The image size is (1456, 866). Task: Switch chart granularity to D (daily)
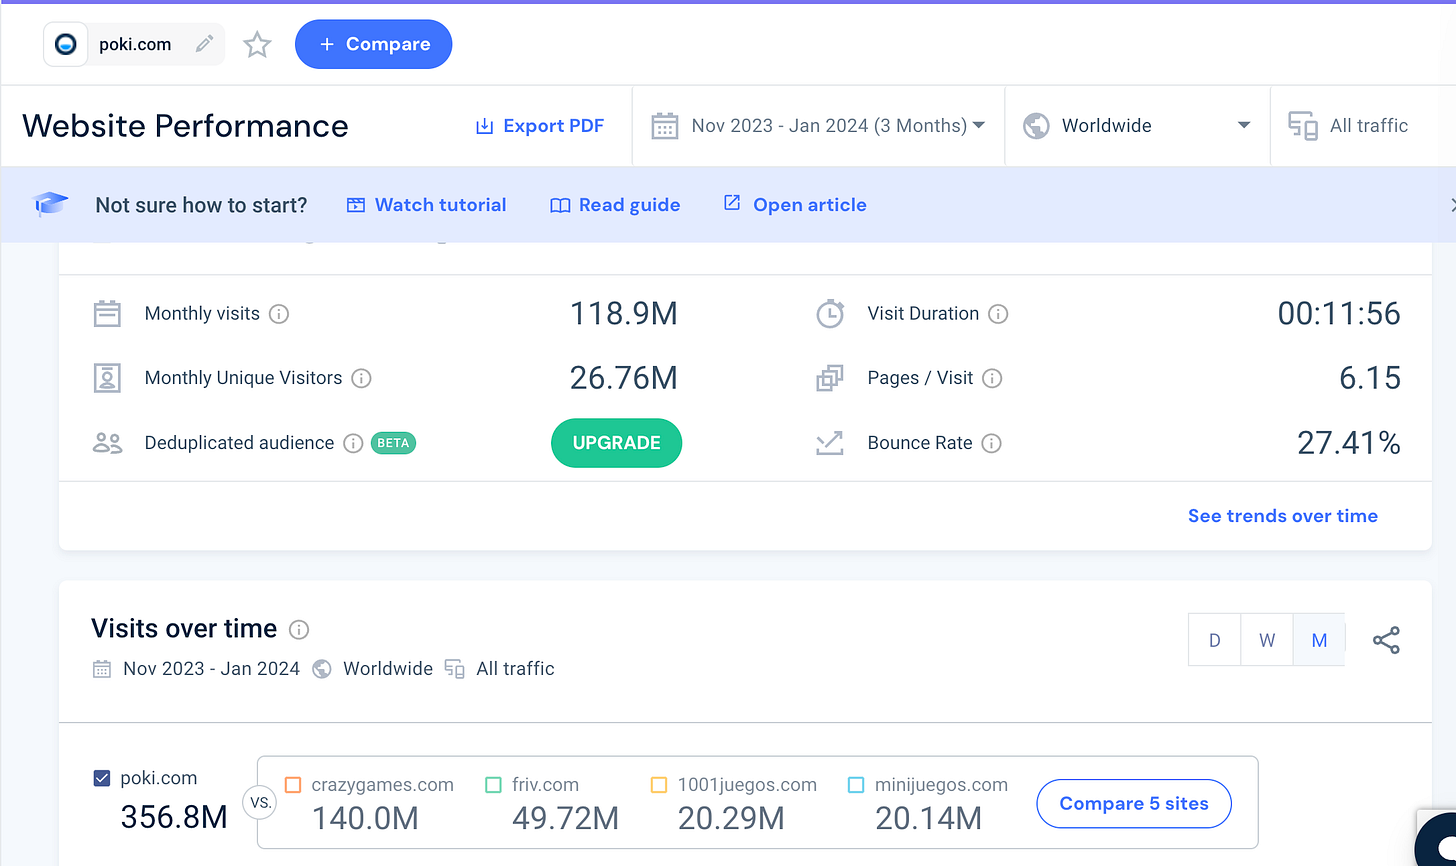pyautogui.click(x=1215, y=640)
